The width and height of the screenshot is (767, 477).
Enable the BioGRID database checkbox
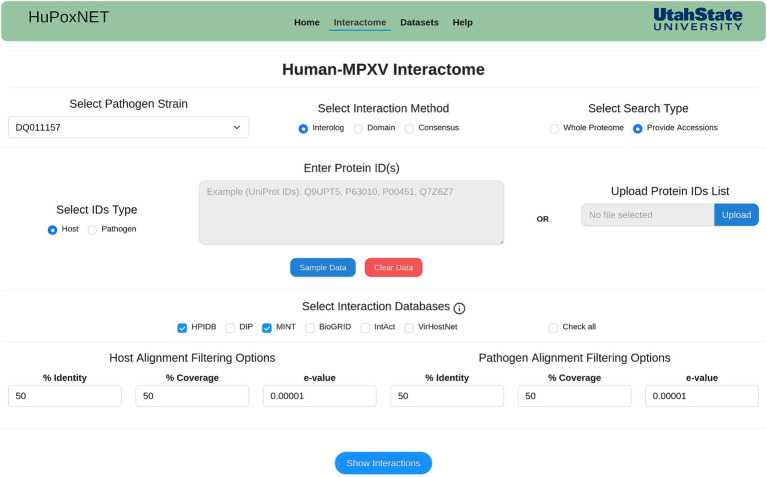310,328
